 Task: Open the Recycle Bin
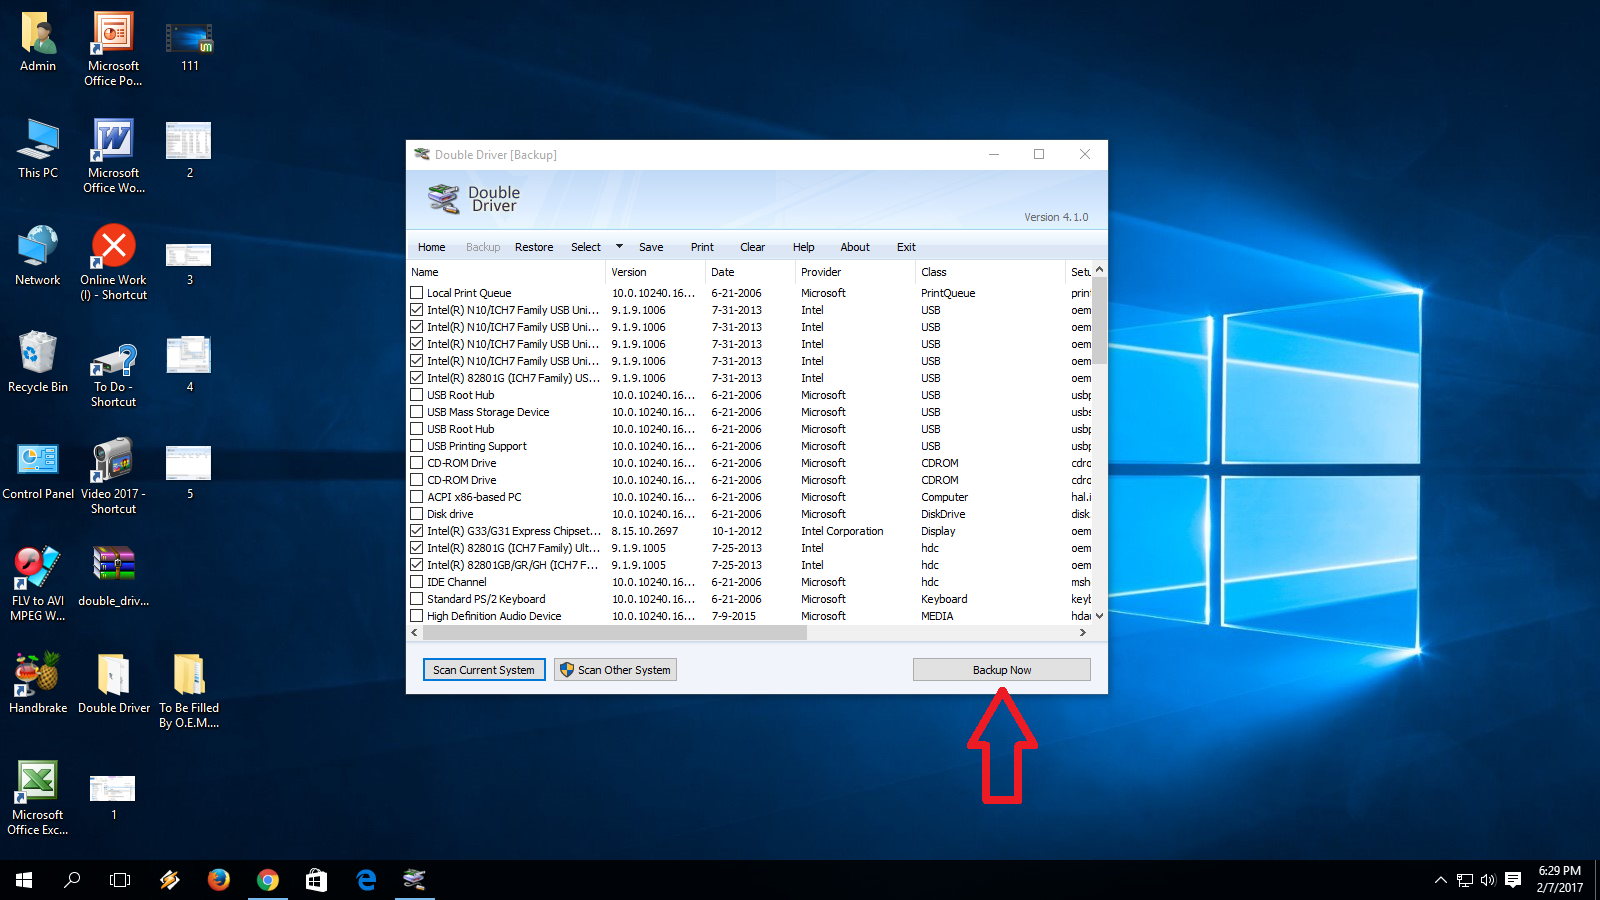tap(37, 355)
